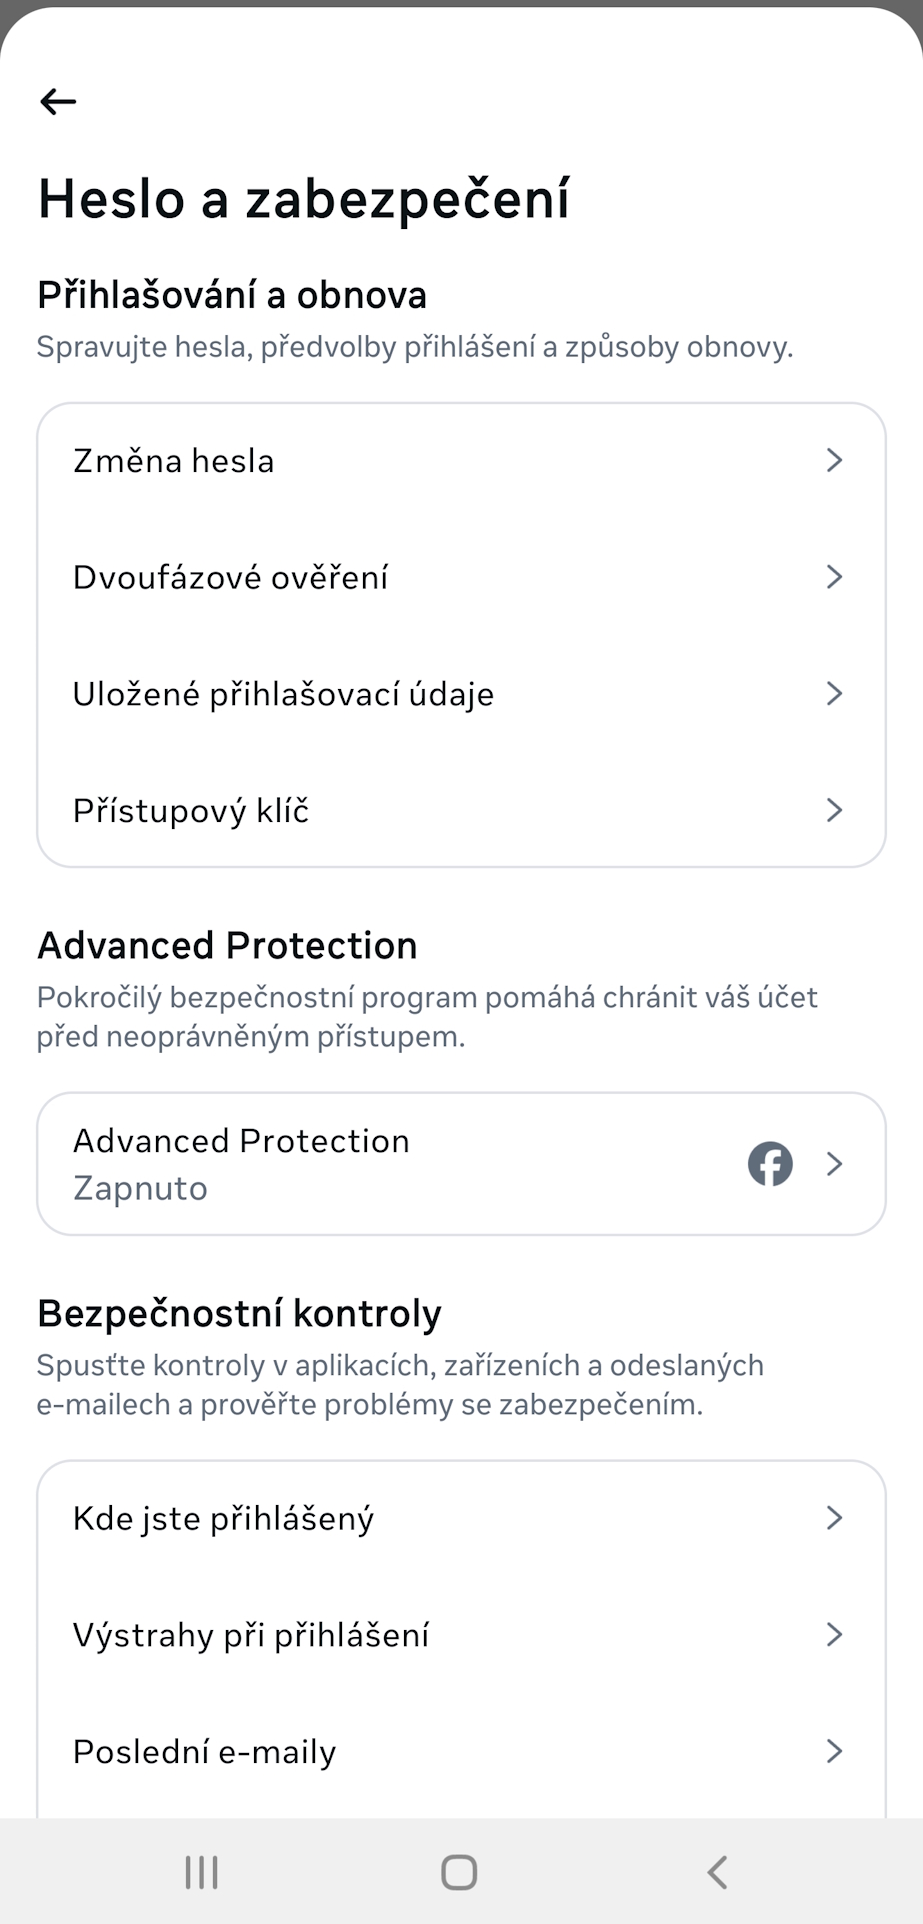Tap the Heslo a zabezpečení page title
The width and height of the screenshot is (923, 1924).
tap(303, 198)
